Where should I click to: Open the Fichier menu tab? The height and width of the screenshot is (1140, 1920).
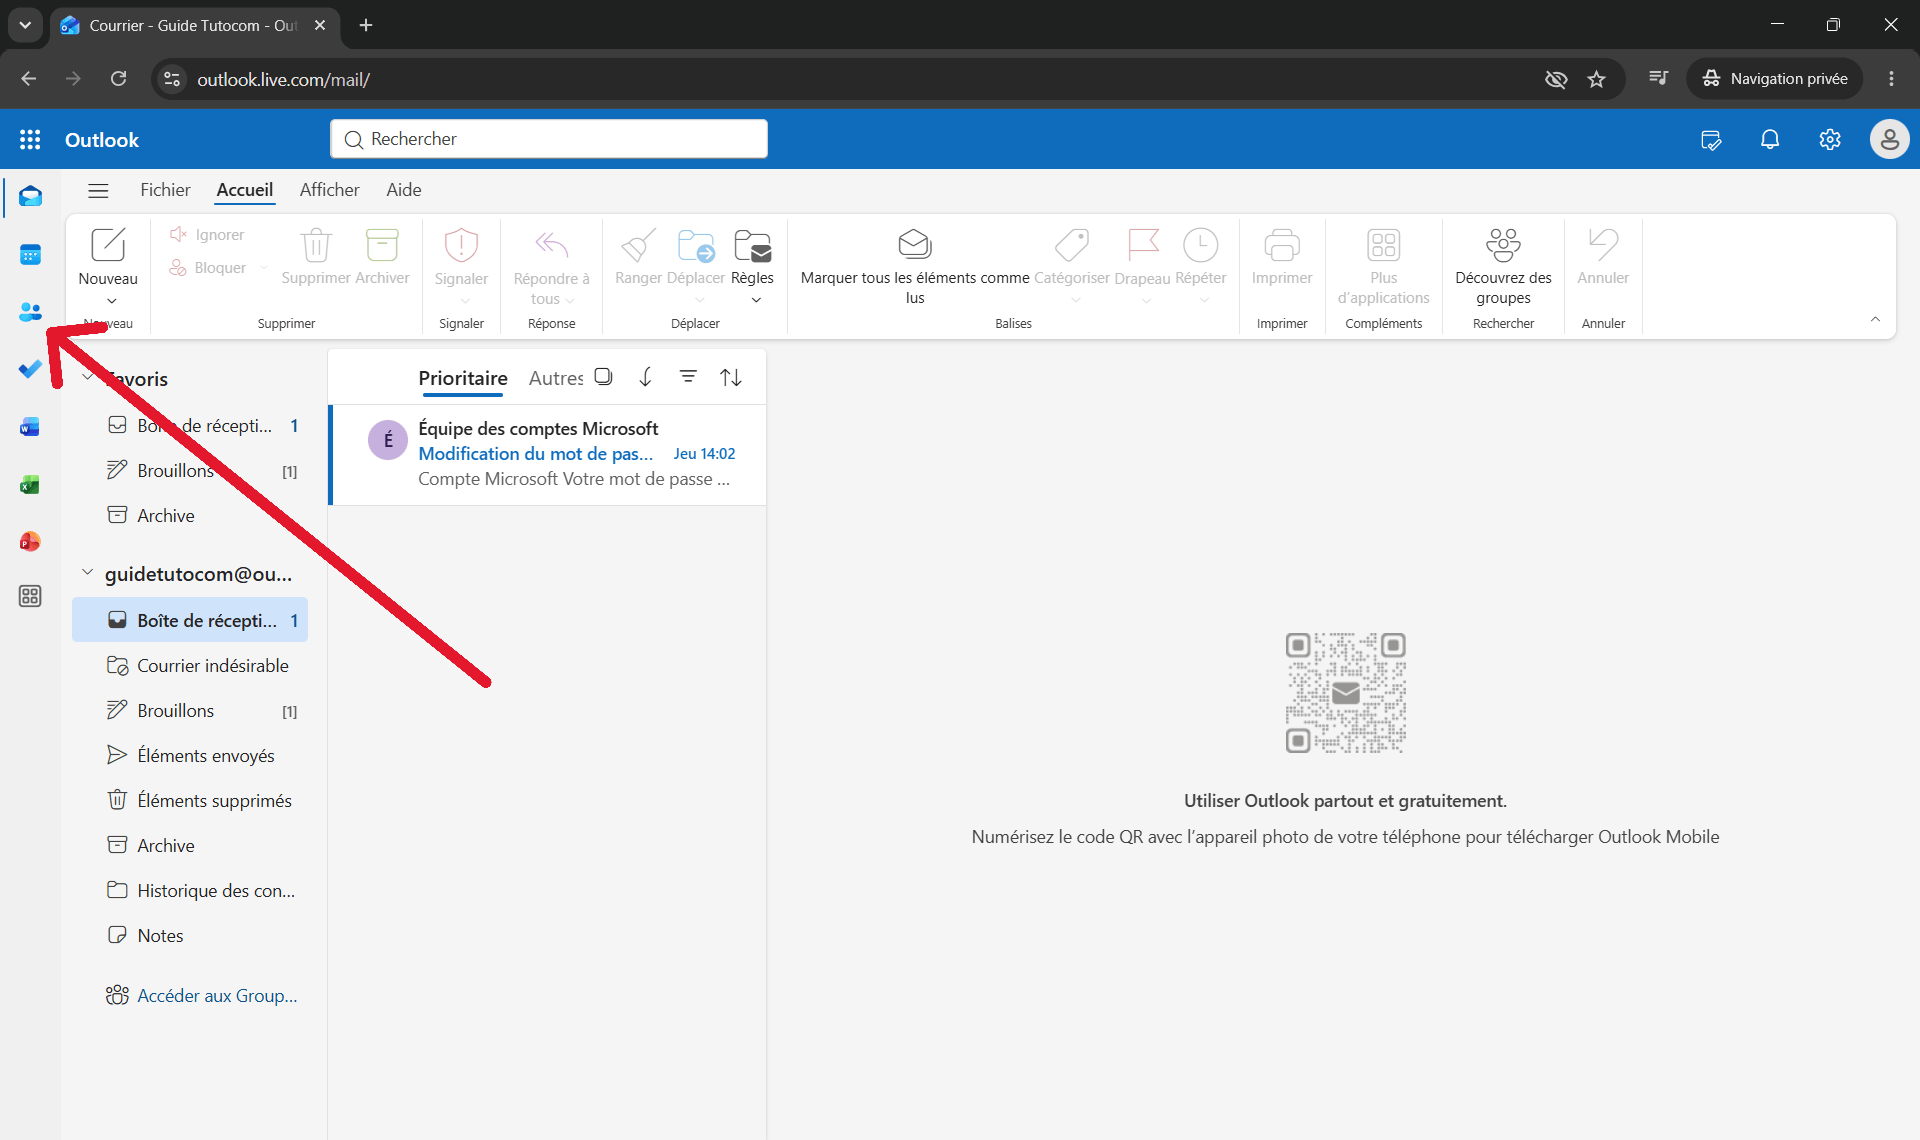tap(165, 190)
